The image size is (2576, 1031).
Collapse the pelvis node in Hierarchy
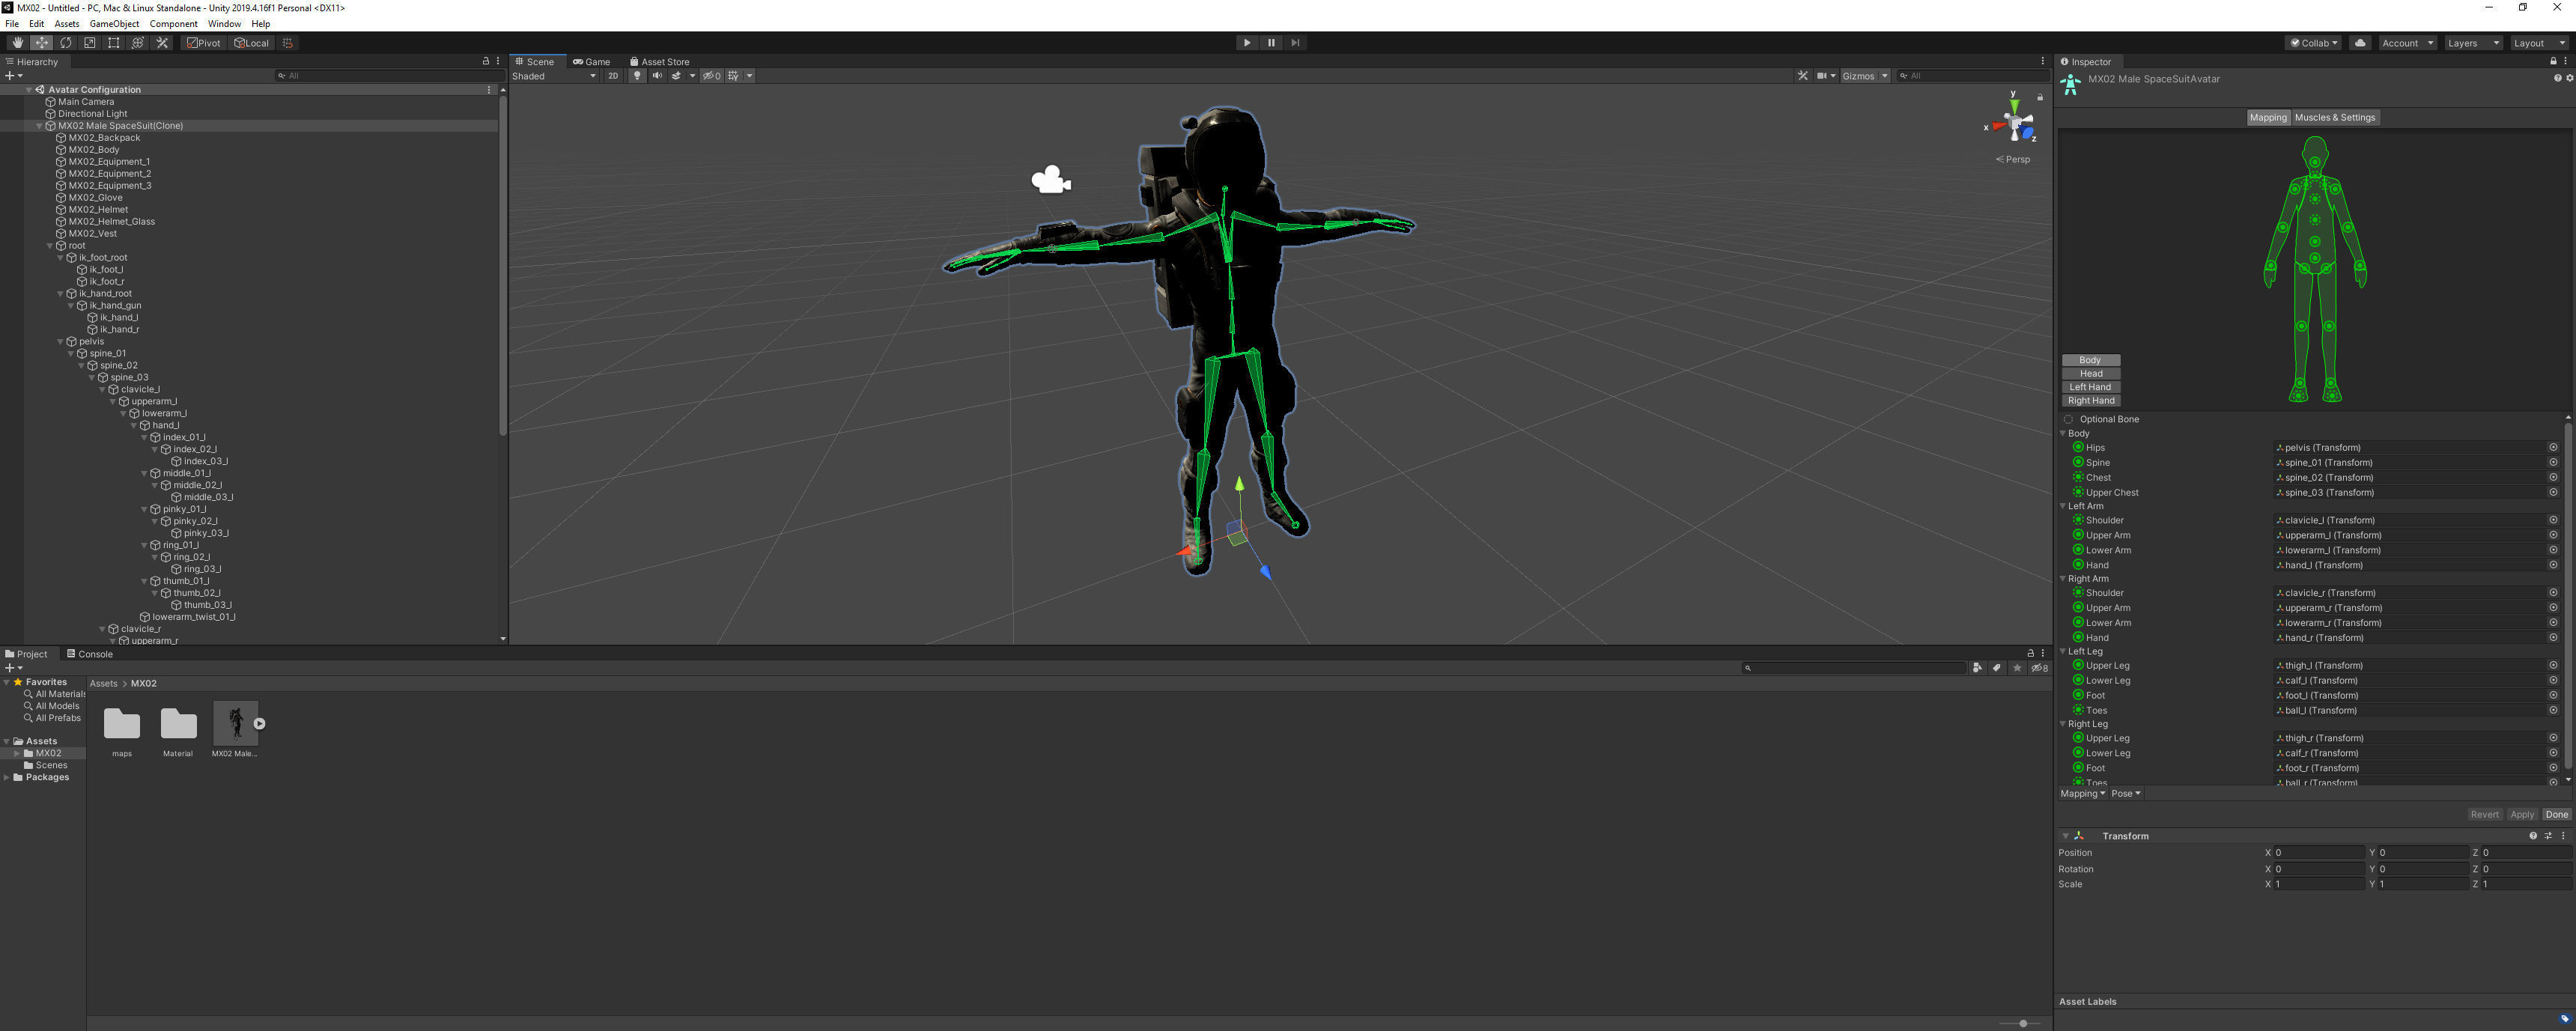[x=60, y=342]
